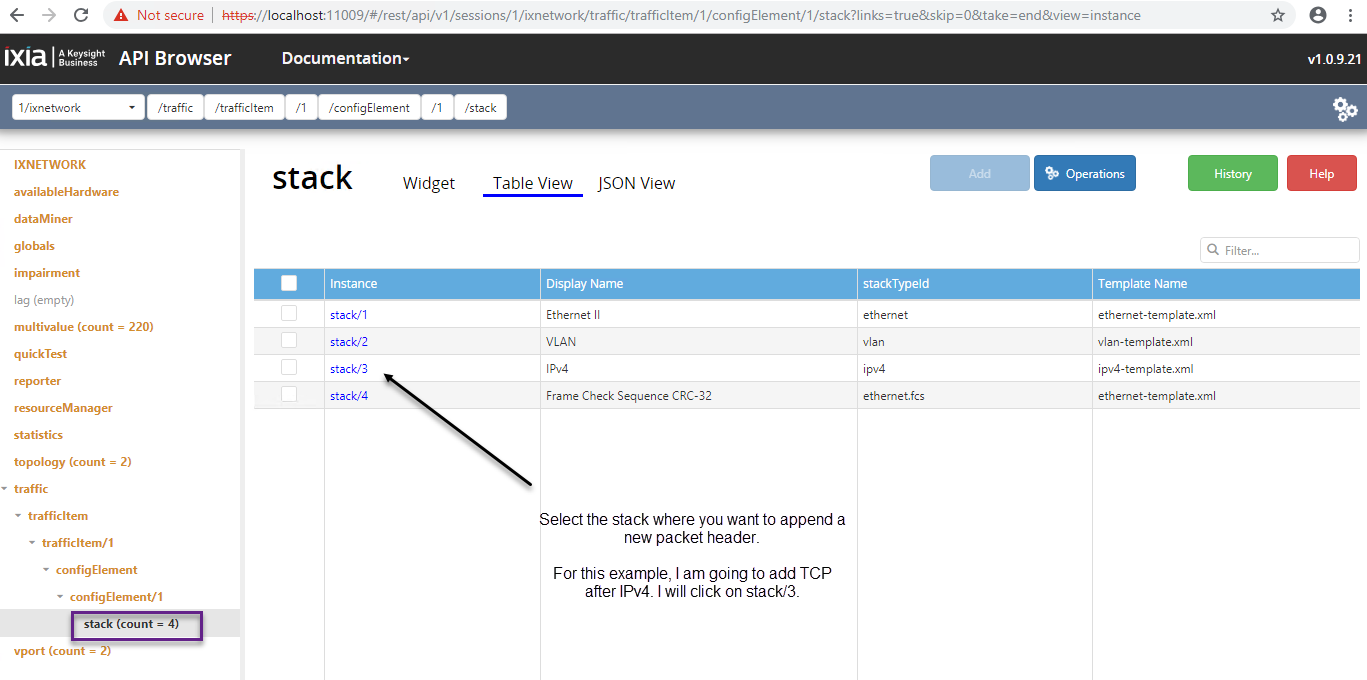Click the Ixia Keysight logo
1367x680 pixels.
tap(55, 58)
